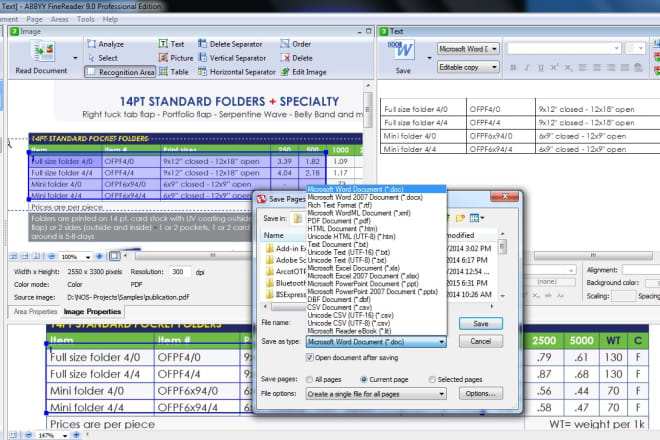Screen dimensions: 660x440
Task: Open the Page menu
Action: coord(34,19)
